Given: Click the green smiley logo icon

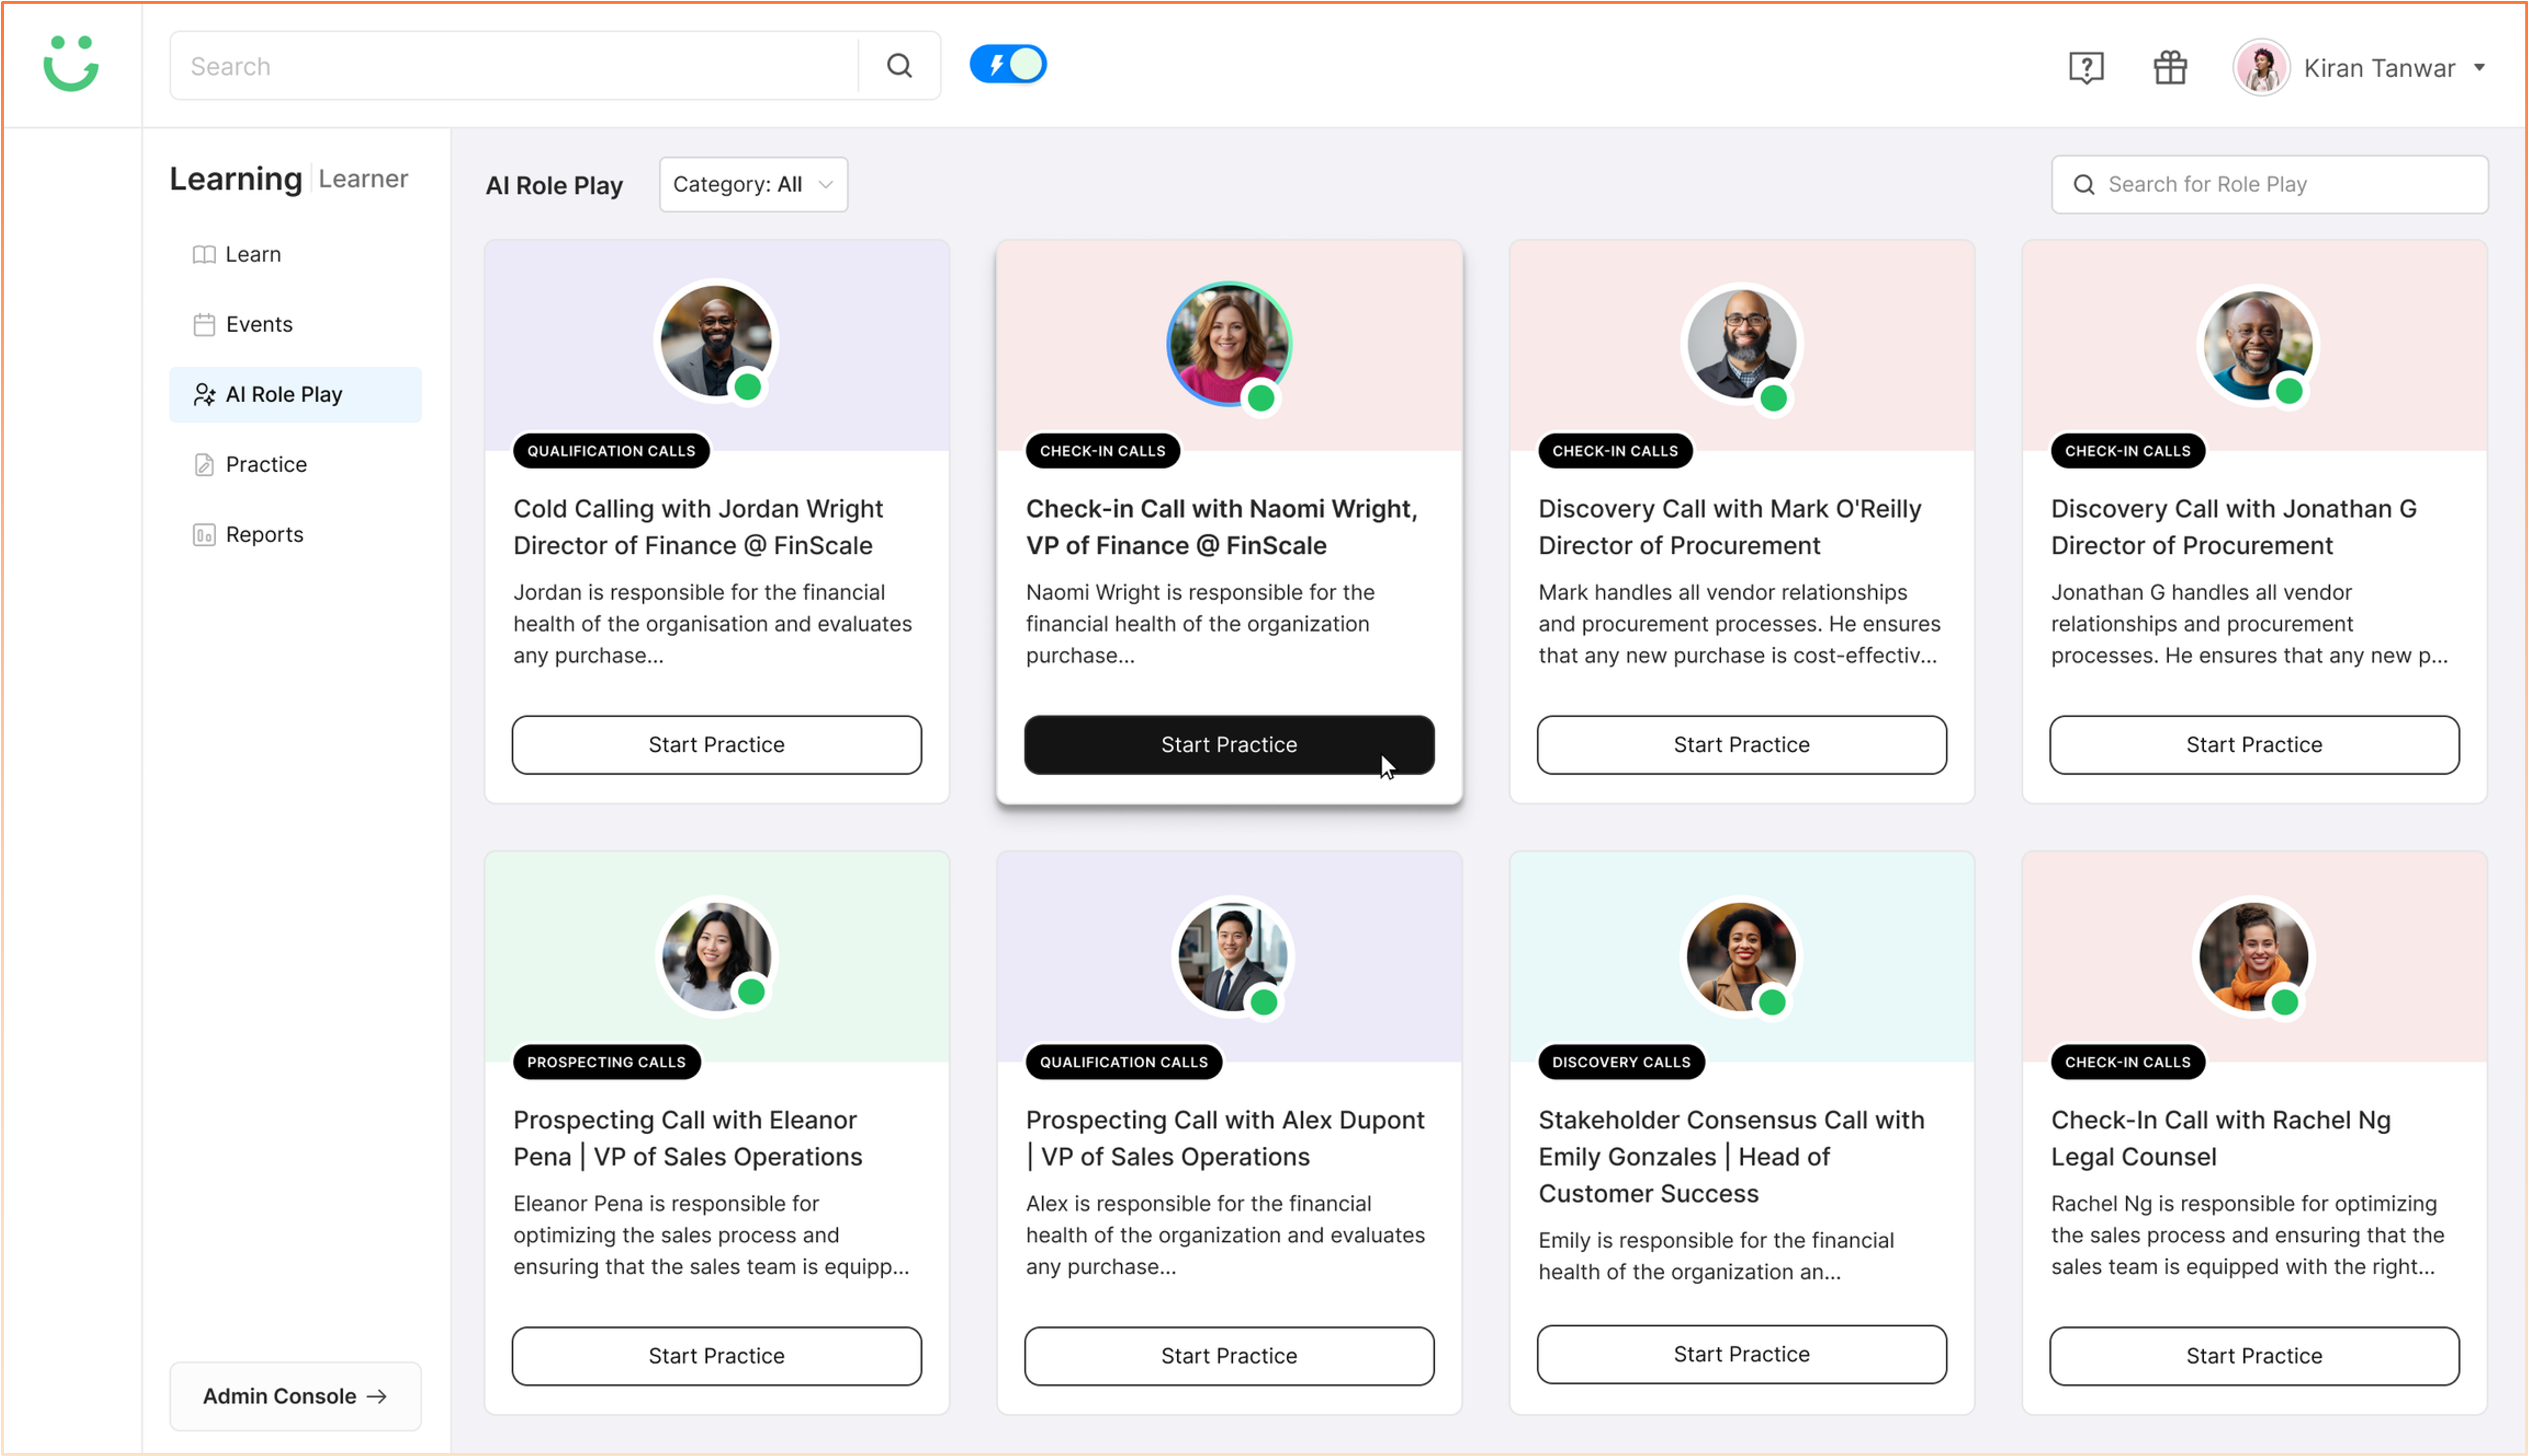Looking at the screenshot, I should point(71,64).
